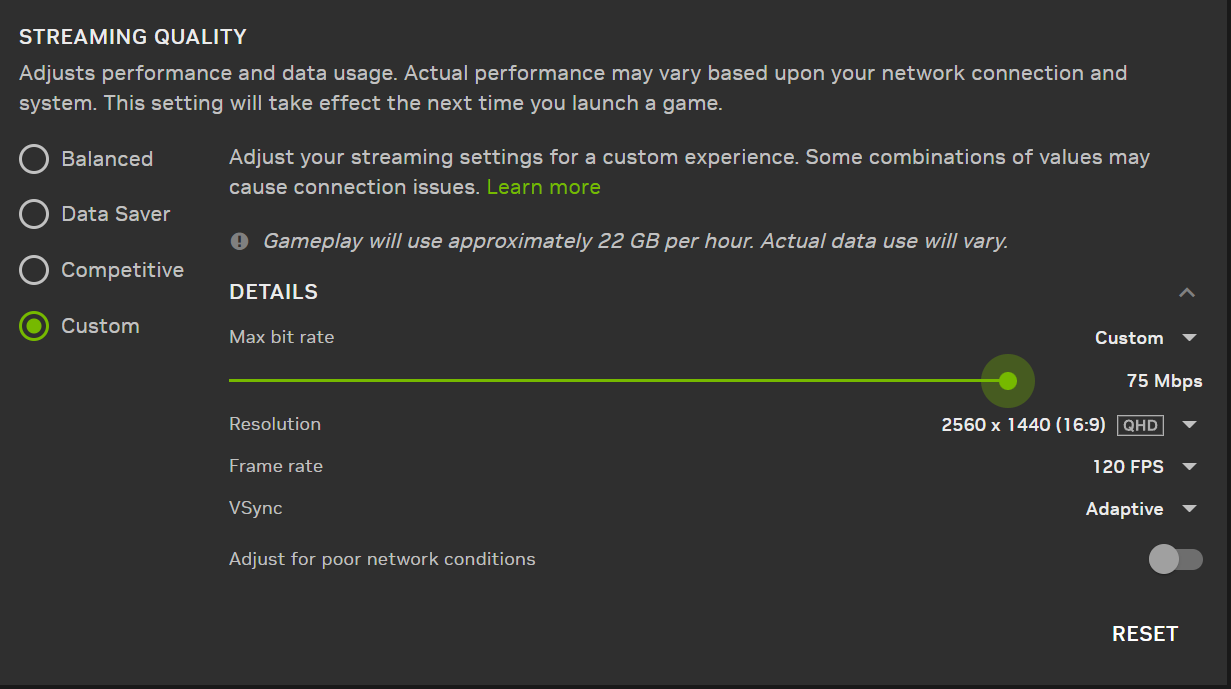The width and height of the screenshot is (1231, 689).
Task: Open the Max bit rate Custom dropdown
Action: point(1146,338)
